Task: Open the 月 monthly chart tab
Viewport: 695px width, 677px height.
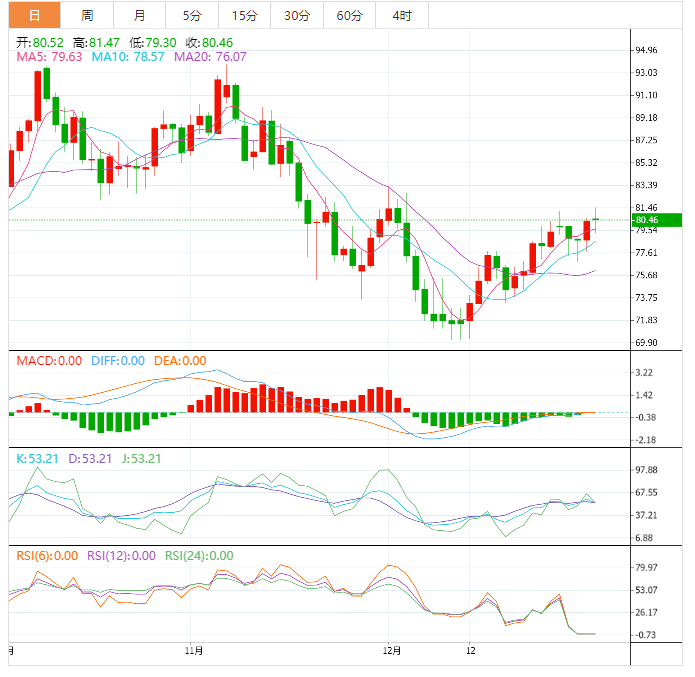Action: click(139, 15)
